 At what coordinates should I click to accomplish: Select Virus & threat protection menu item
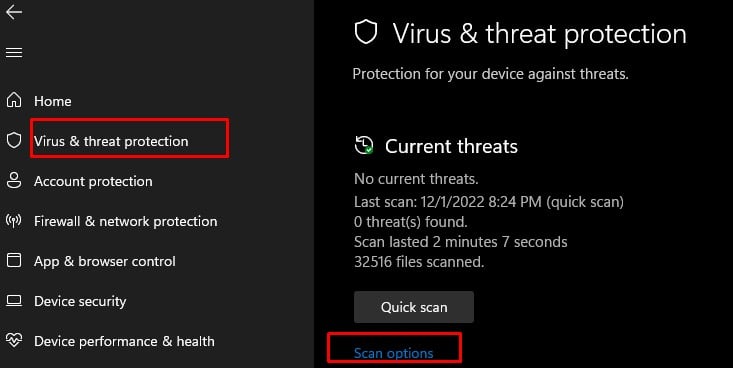[x=111, y=141]
